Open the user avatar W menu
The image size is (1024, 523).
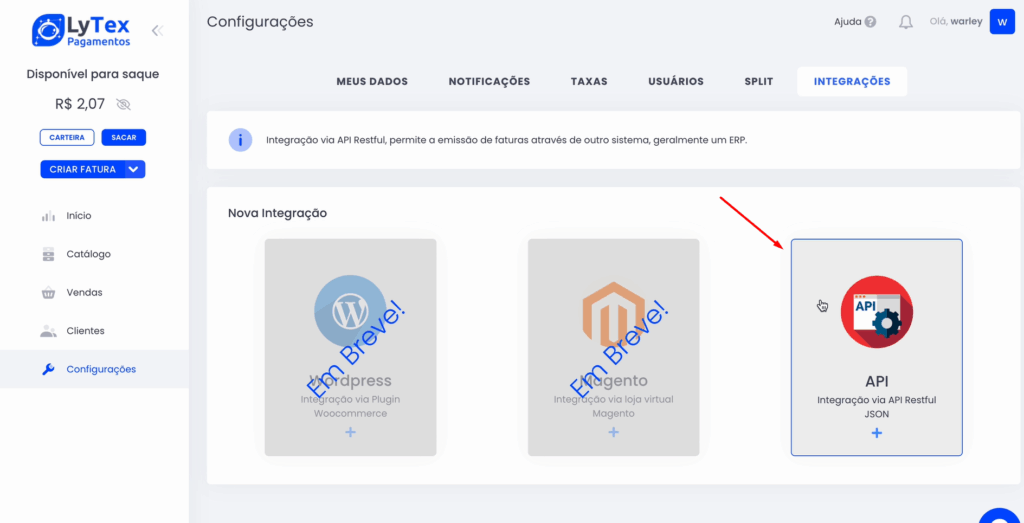[1002, 22]
